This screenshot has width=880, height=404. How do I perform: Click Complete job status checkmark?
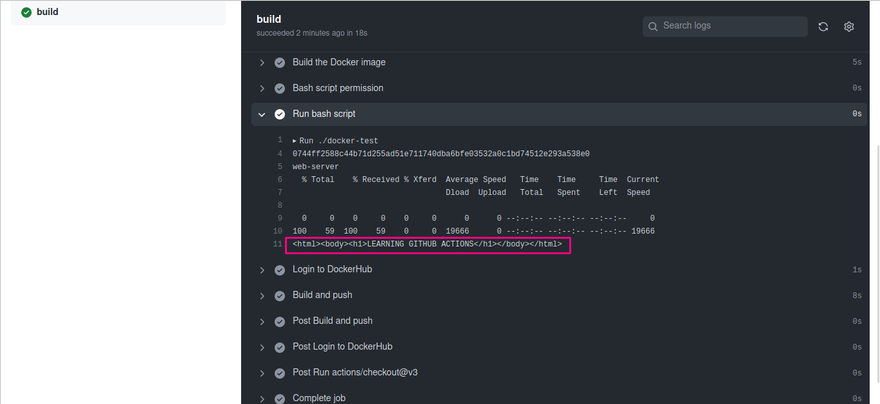point(279,399)
